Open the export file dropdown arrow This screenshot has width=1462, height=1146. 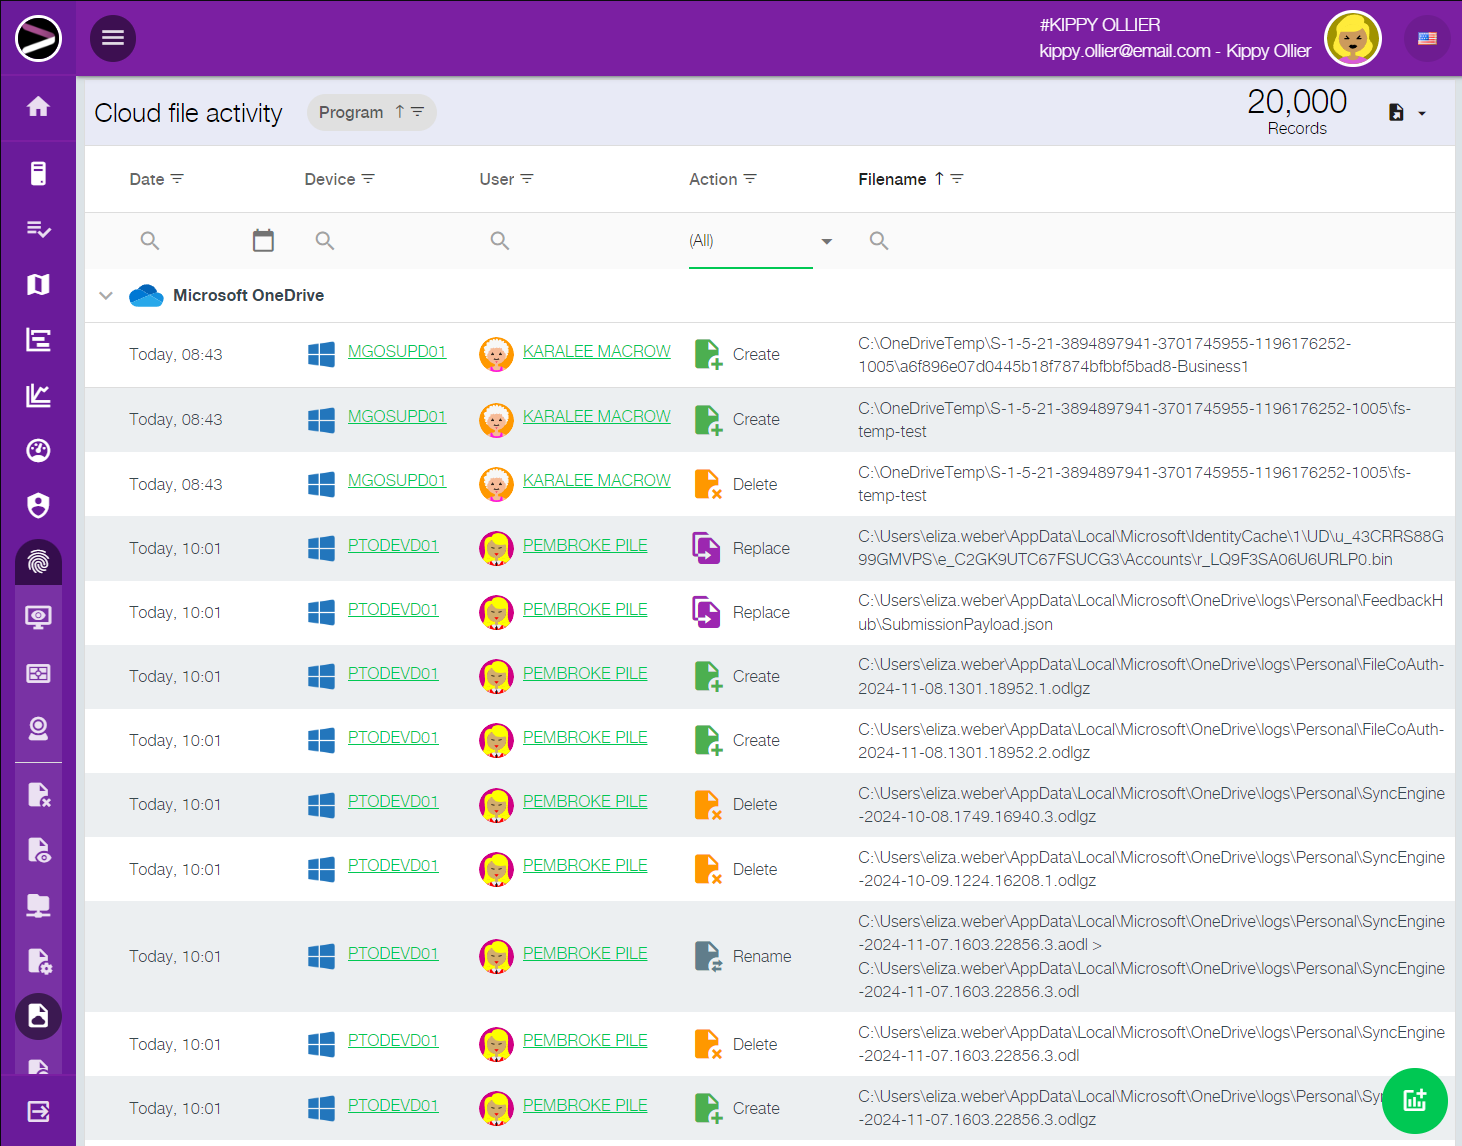point(1421,113)
